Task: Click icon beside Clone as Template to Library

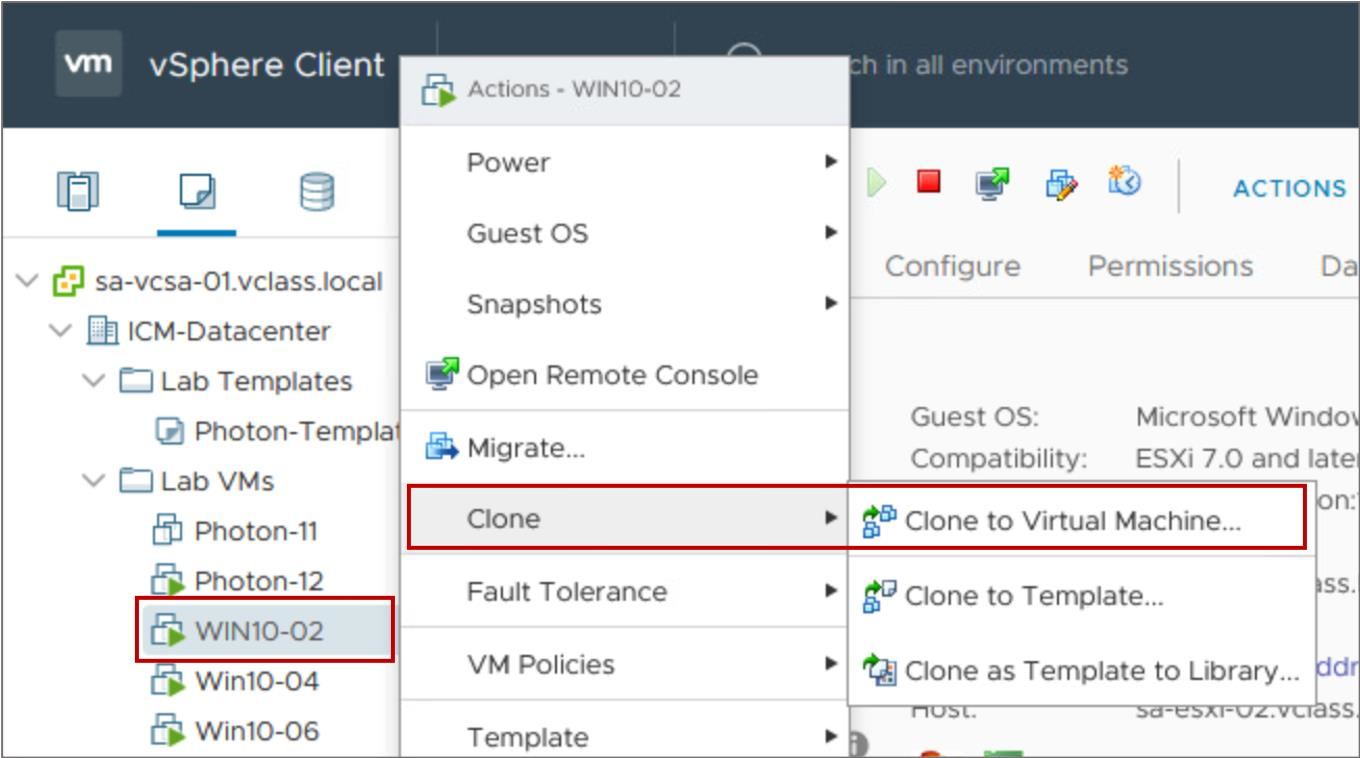Action: tap(880, 670)
